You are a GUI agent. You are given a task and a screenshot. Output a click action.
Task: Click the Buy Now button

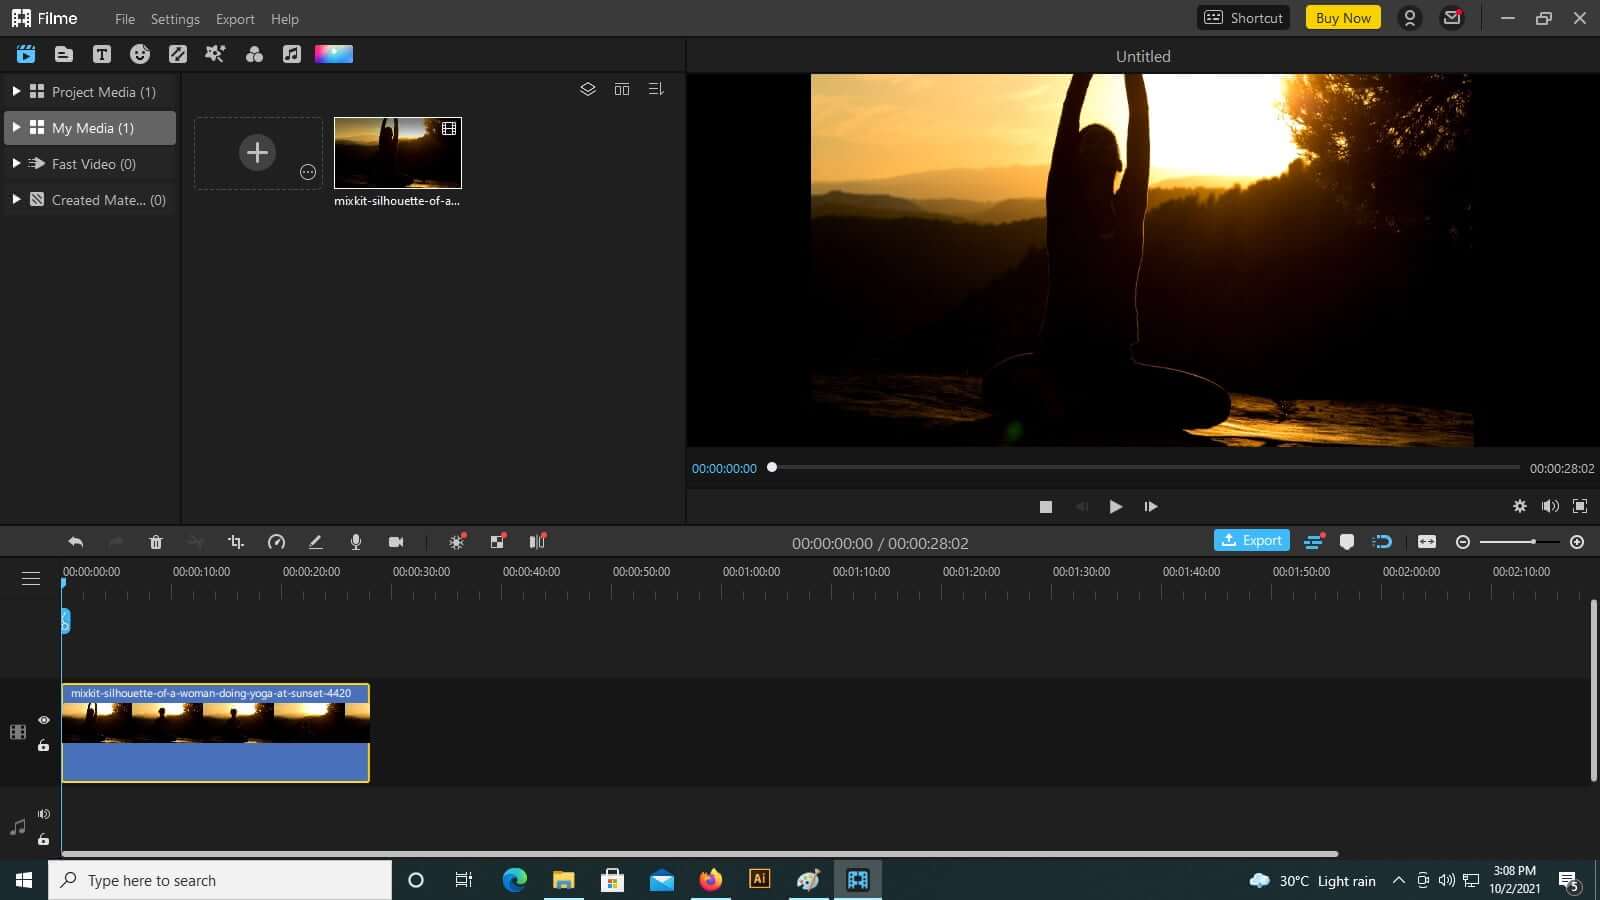pyautogui.click(x=1343, y=17)
